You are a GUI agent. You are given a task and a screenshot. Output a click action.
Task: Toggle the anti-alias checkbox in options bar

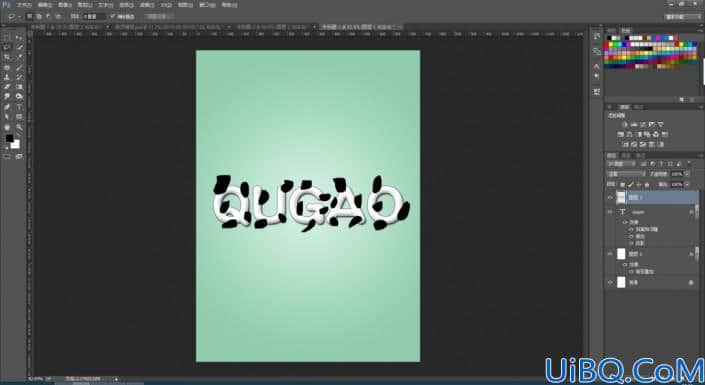[113, 17]
